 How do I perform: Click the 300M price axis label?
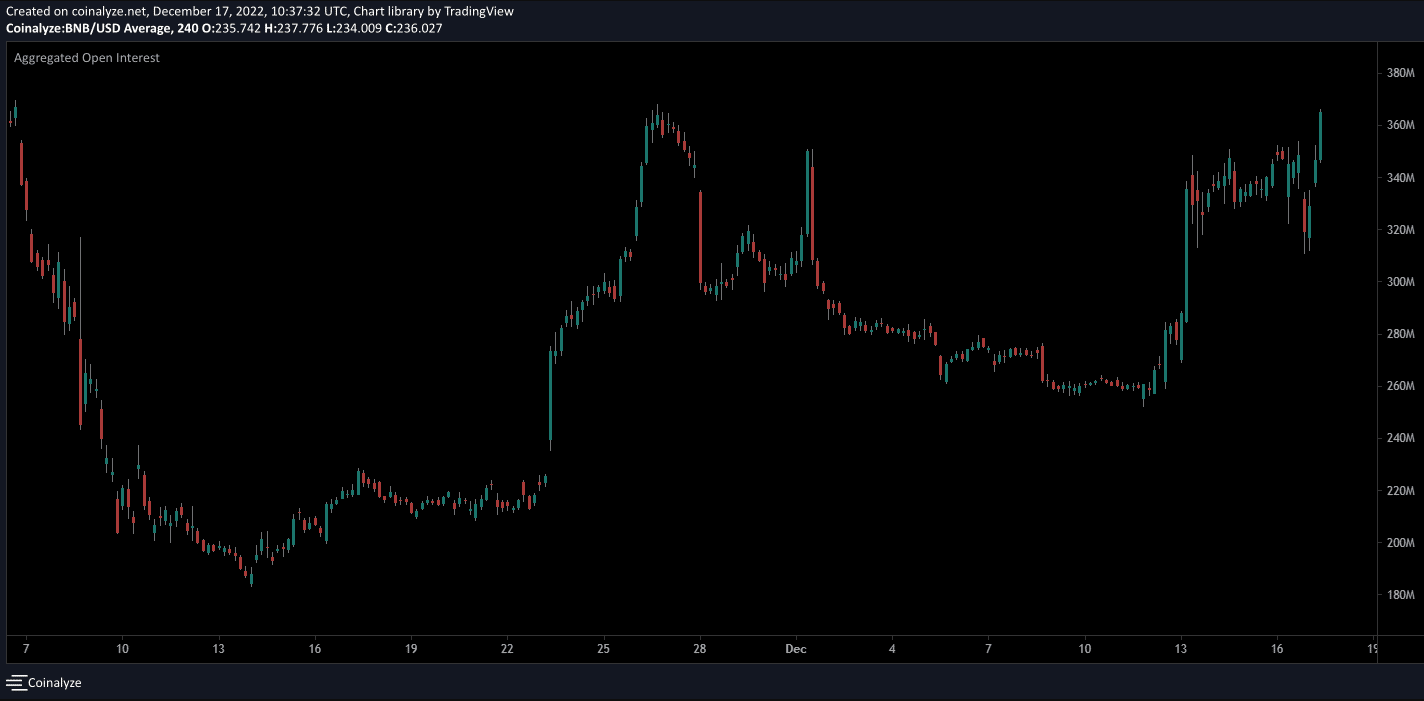[1400, 282]
